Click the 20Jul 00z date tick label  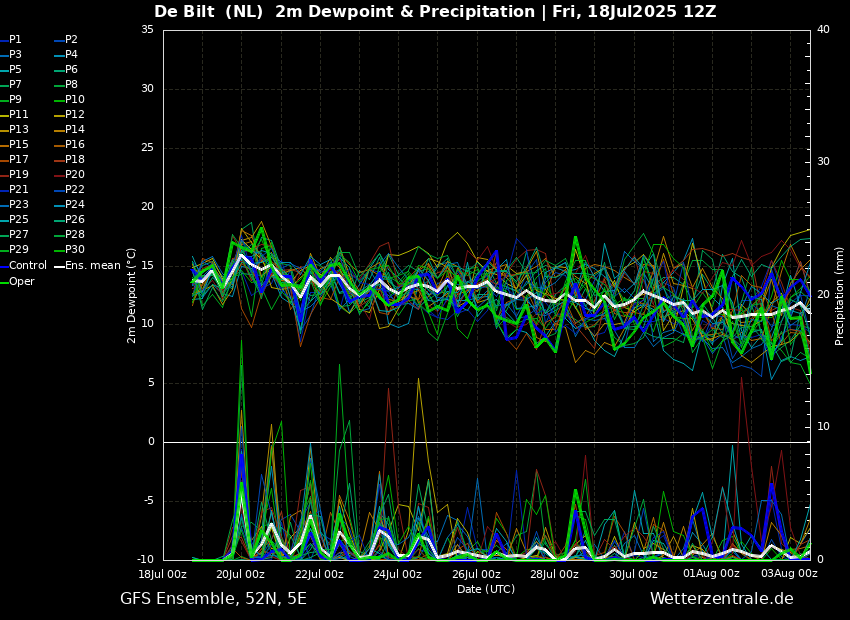240,574
